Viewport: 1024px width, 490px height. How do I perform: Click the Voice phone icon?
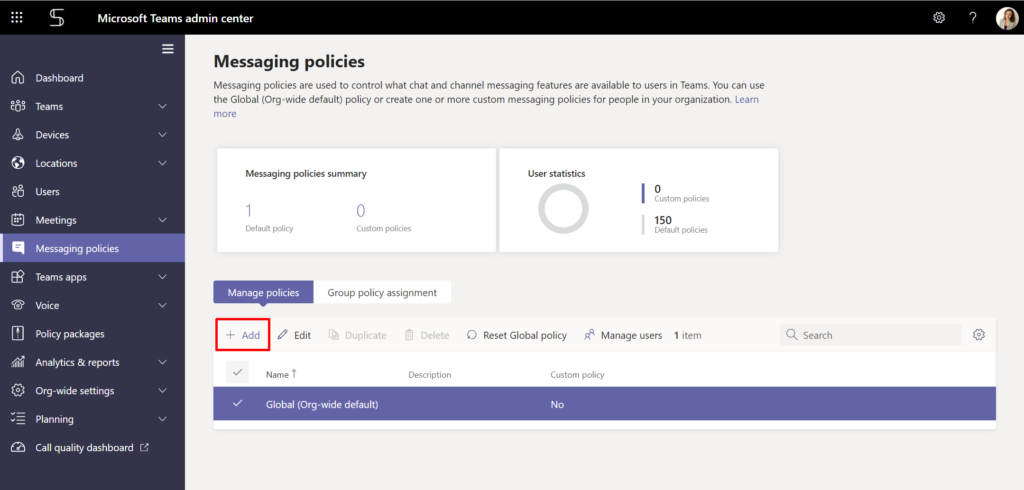pos(18,305)
